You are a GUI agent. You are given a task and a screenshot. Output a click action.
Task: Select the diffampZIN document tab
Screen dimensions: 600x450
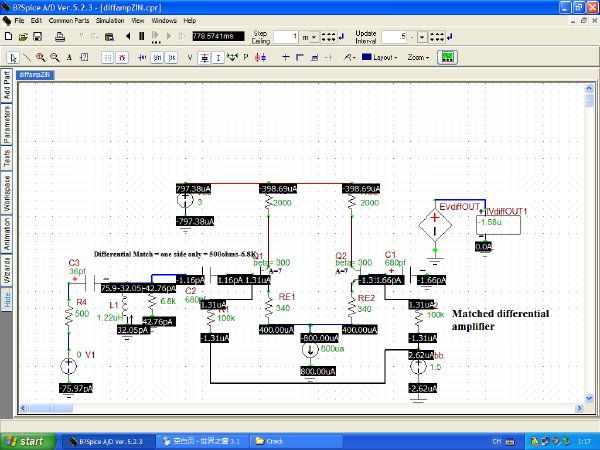(35, 75)
